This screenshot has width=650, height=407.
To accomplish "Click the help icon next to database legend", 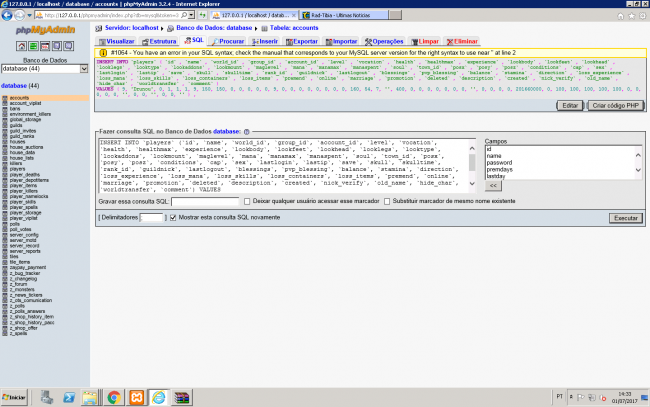I will point(247,132).
